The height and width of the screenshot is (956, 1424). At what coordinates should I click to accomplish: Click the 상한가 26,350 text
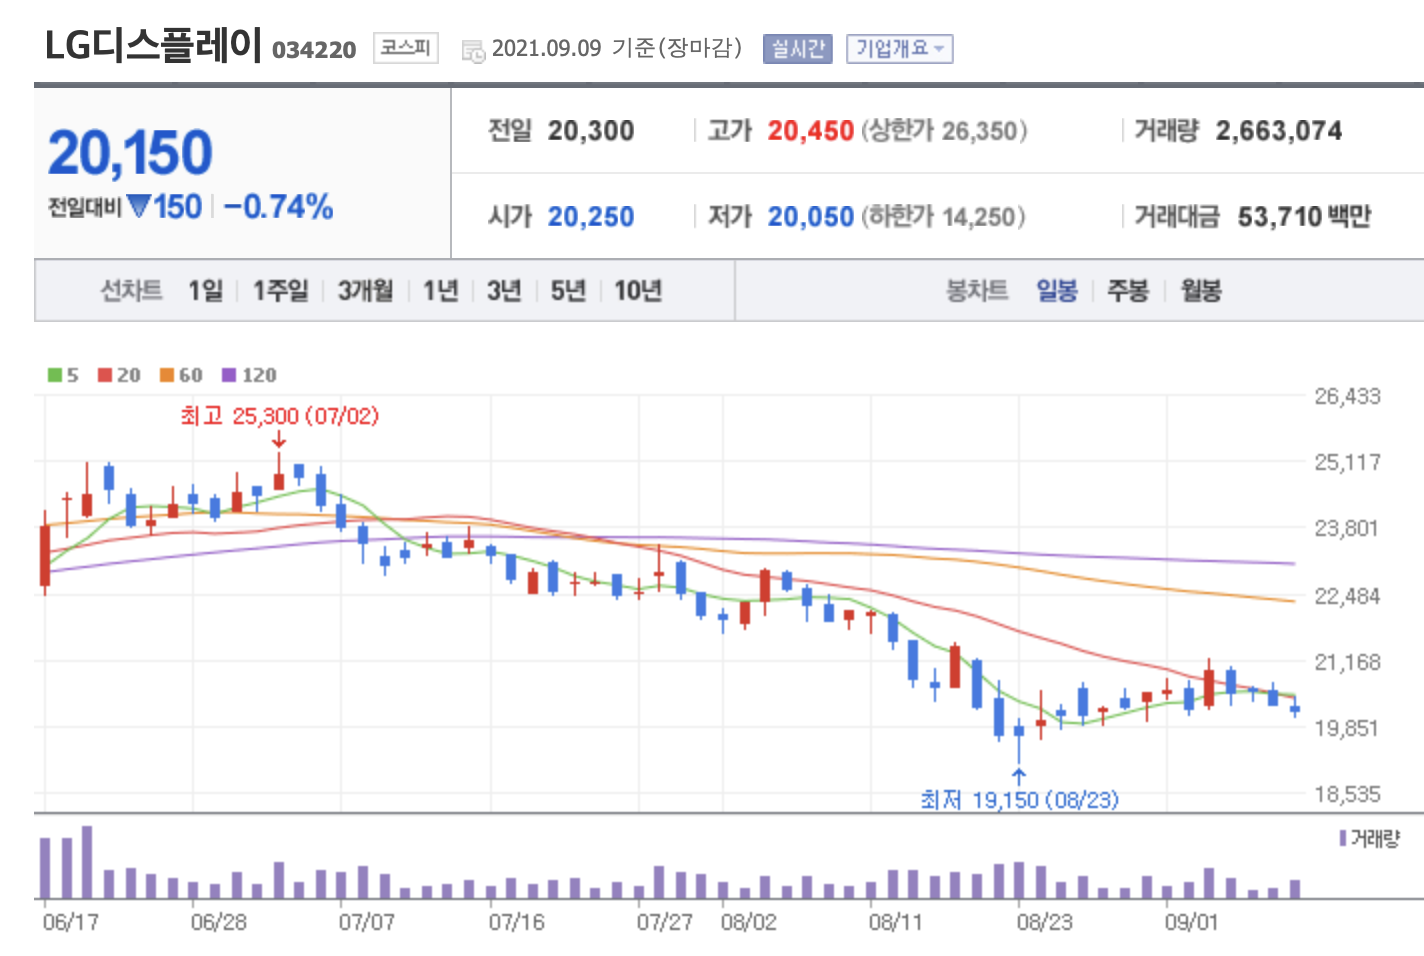(944, 131)
